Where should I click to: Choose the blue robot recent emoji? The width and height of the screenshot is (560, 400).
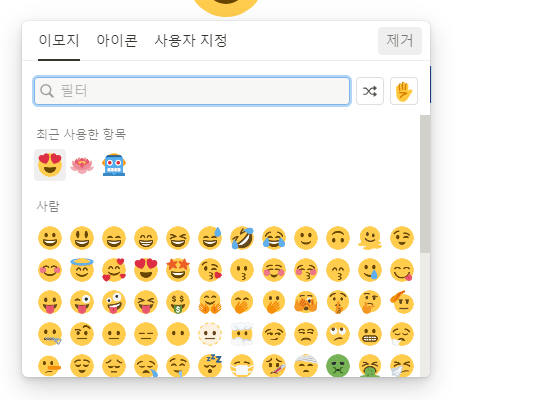coord(114,165)
